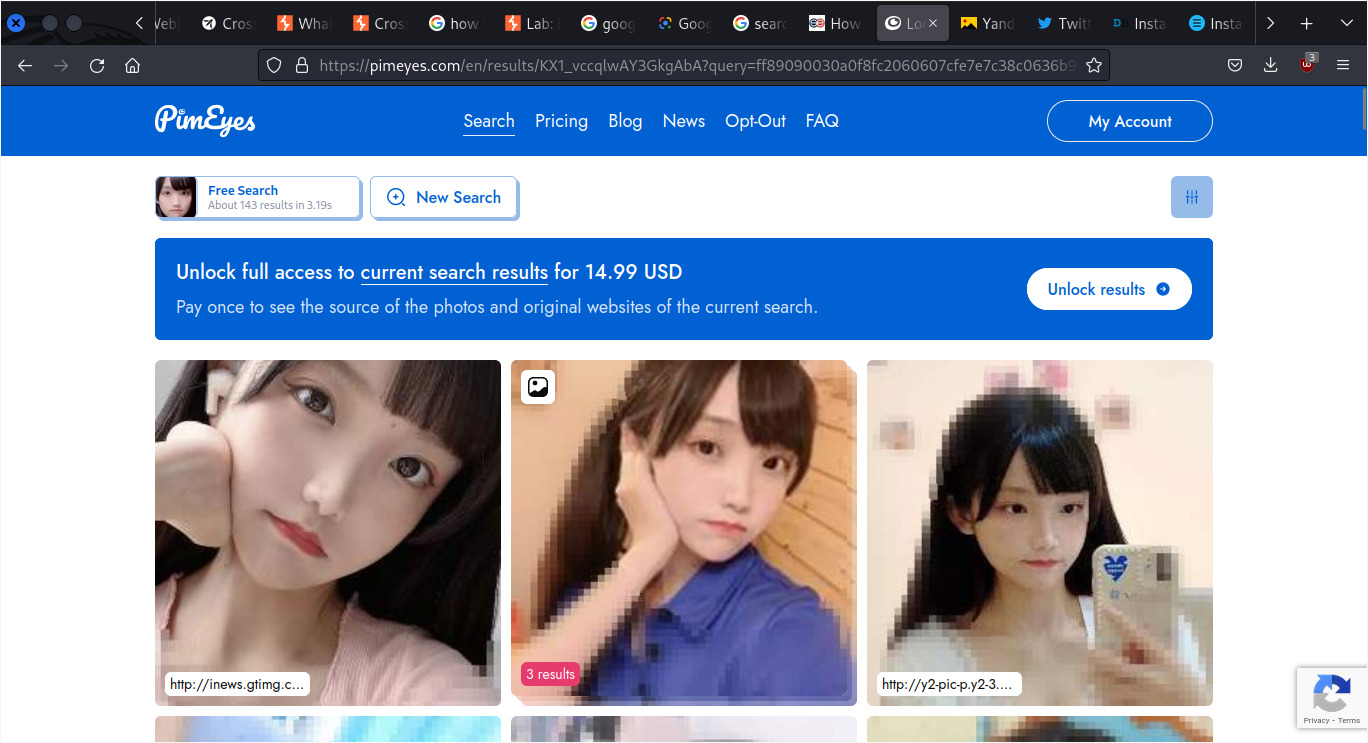Screen dimensions: 1368x743
Task: Open Firefox home page
Action: [x=133, y=64]
